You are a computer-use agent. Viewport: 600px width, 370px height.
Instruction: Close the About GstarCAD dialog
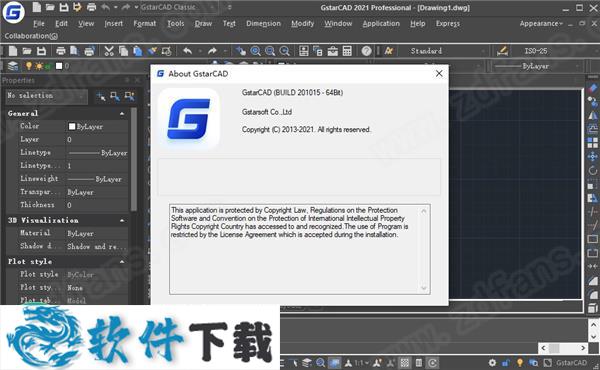tap(439, 73)
